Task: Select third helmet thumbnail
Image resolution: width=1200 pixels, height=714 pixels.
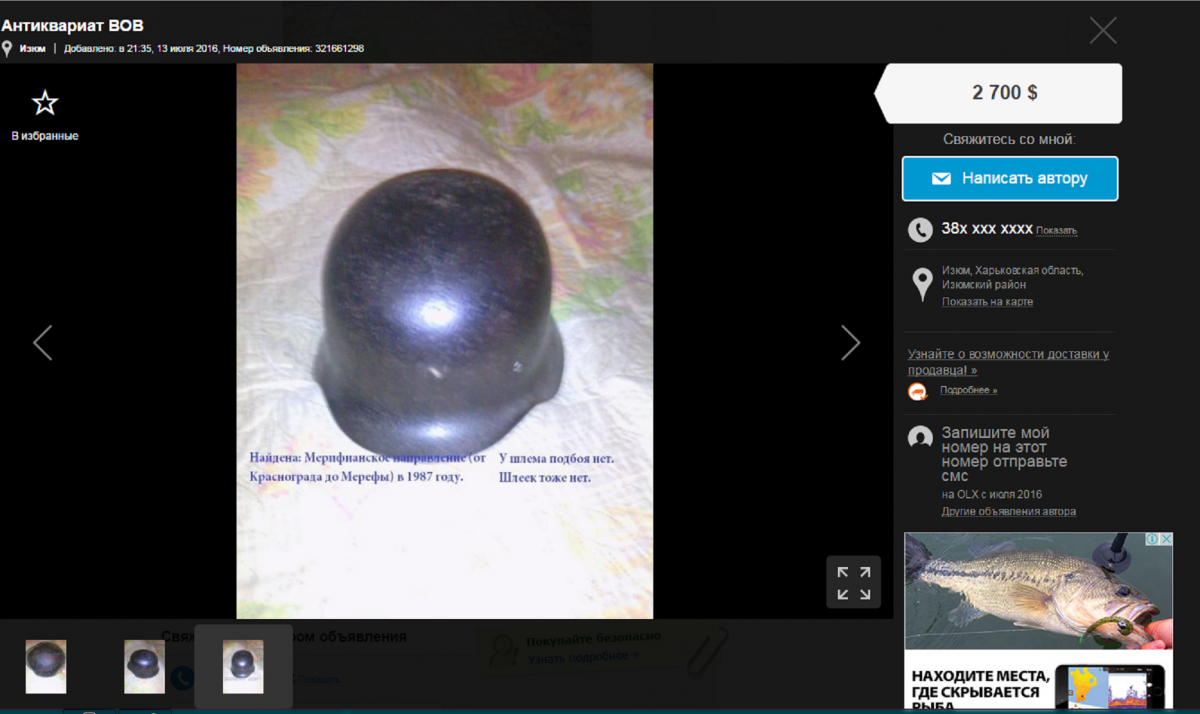Action: coord(243,666)
